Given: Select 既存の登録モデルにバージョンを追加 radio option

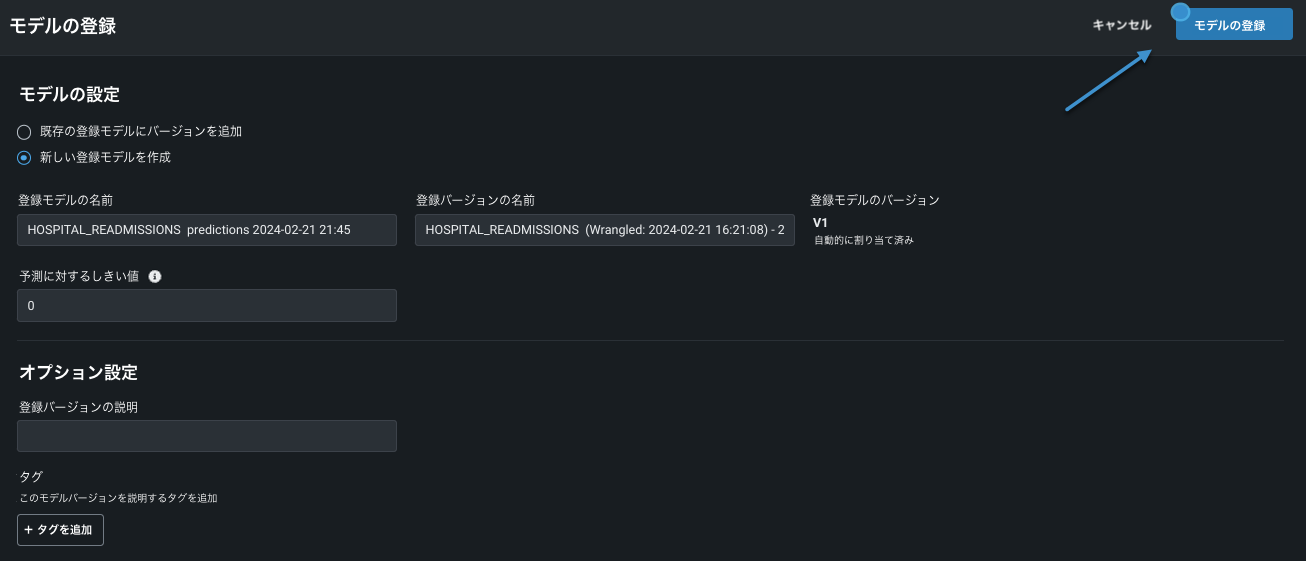Looking at the screenshot, I should click(24, 131).
